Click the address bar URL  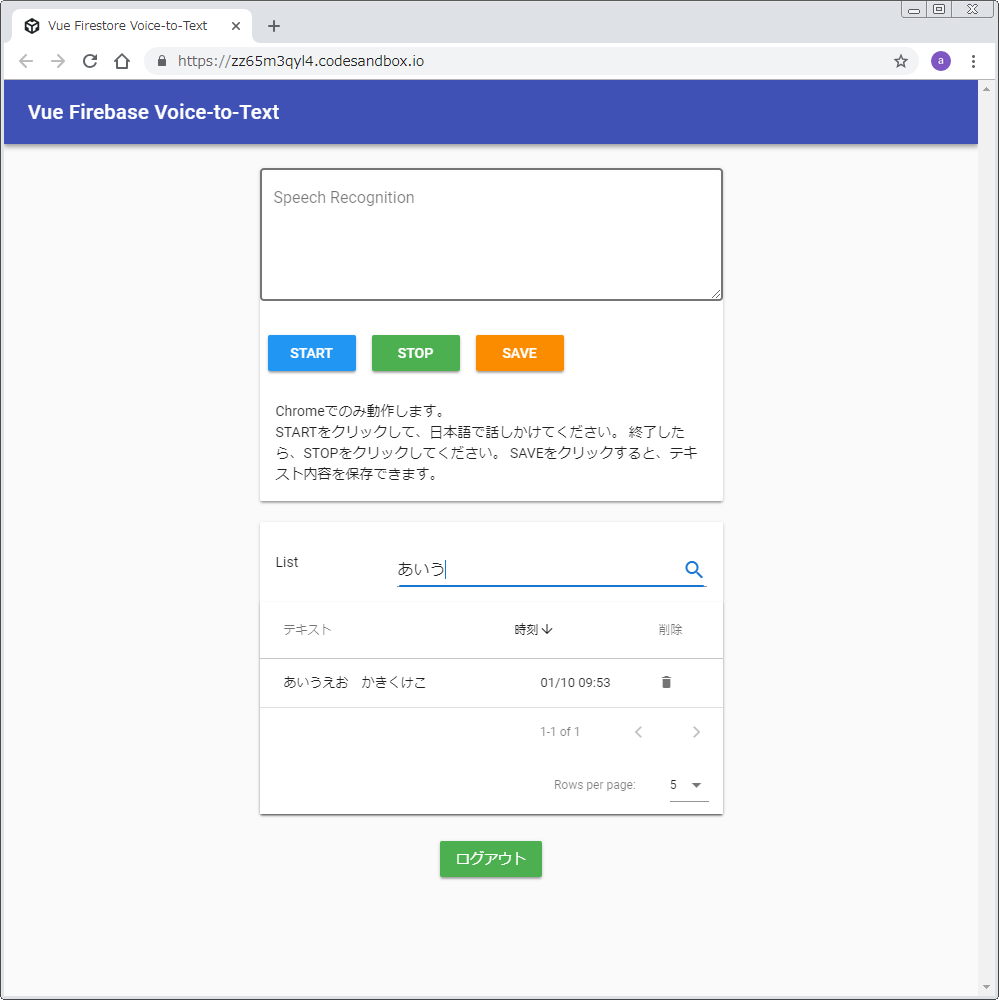coord(300,61)
